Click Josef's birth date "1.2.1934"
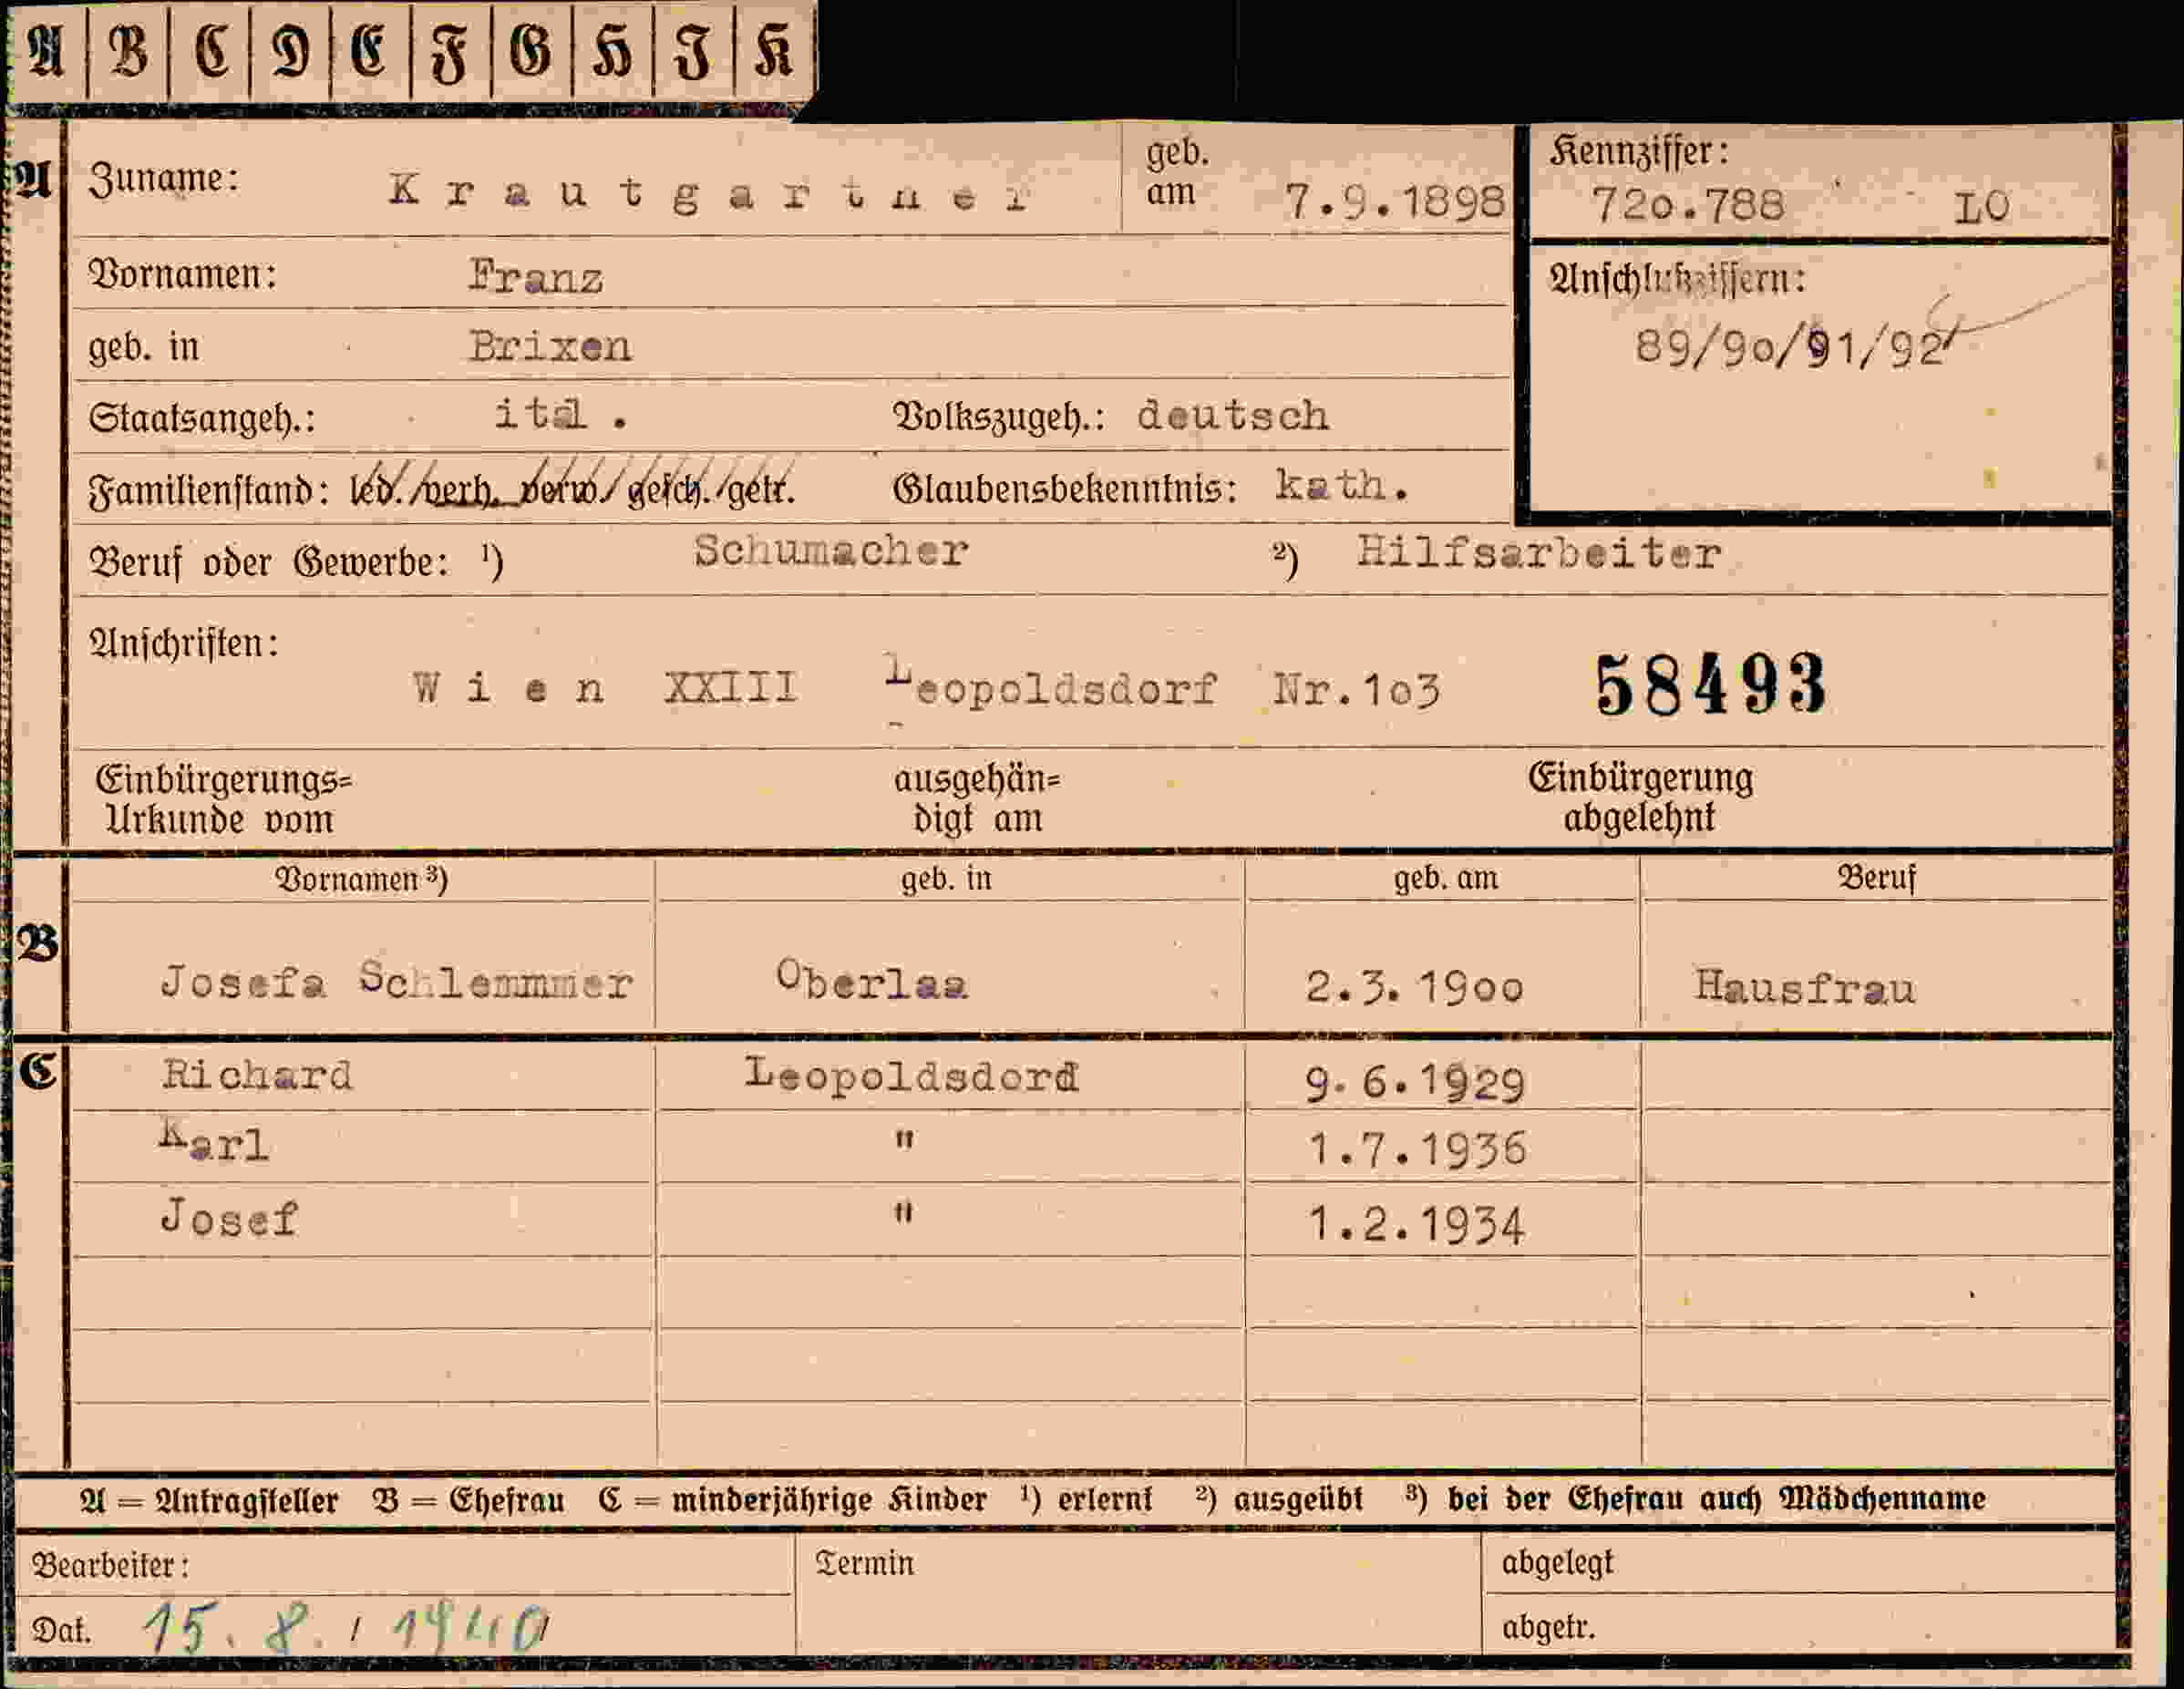This screenshot has width=2184, height=1689. tap(1416, 1225)
